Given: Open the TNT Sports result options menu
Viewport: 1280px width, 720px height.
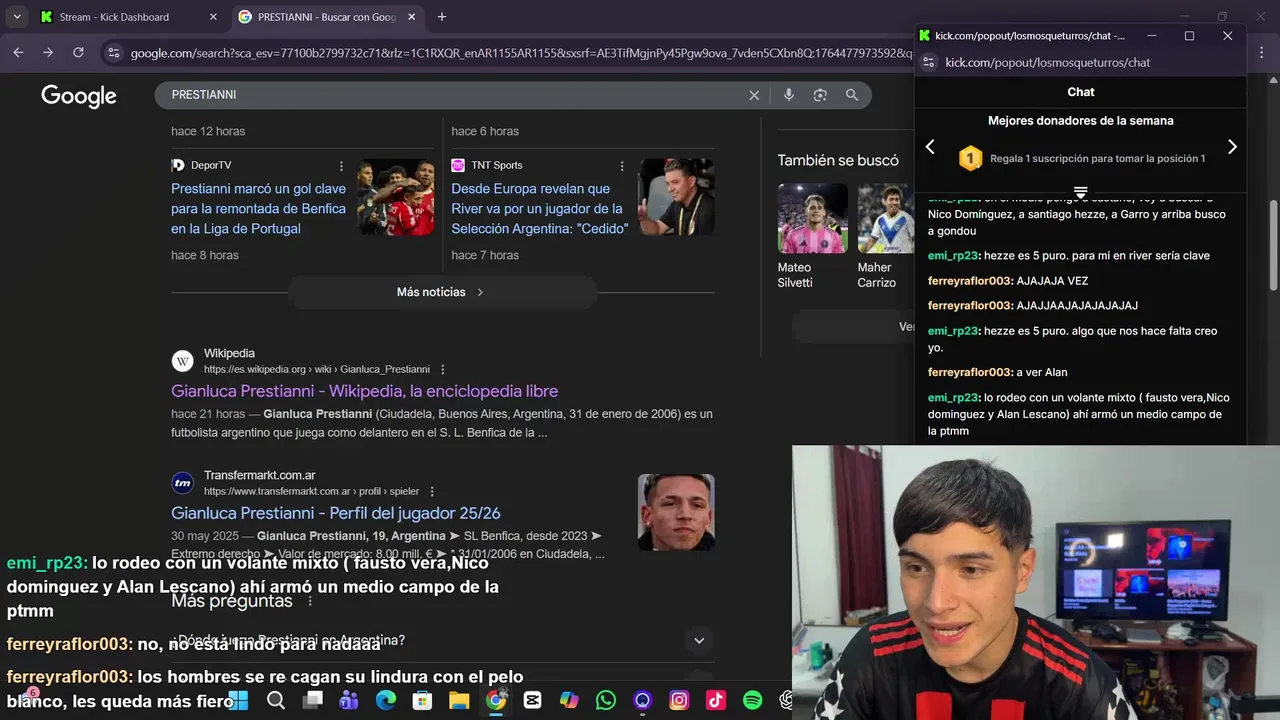Looking at the screenshot, I should 622,166.
